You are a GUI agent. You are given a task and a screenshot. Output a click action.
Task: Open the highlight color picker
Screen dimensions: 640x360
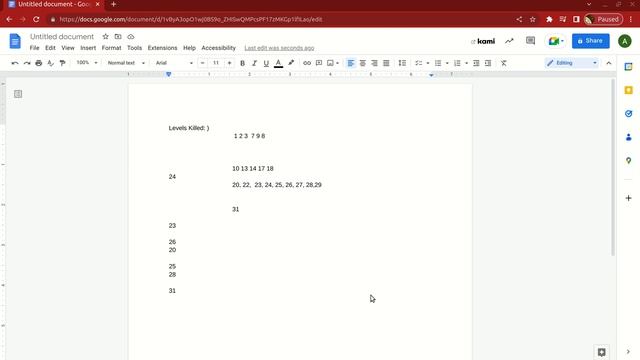(291, 63)
